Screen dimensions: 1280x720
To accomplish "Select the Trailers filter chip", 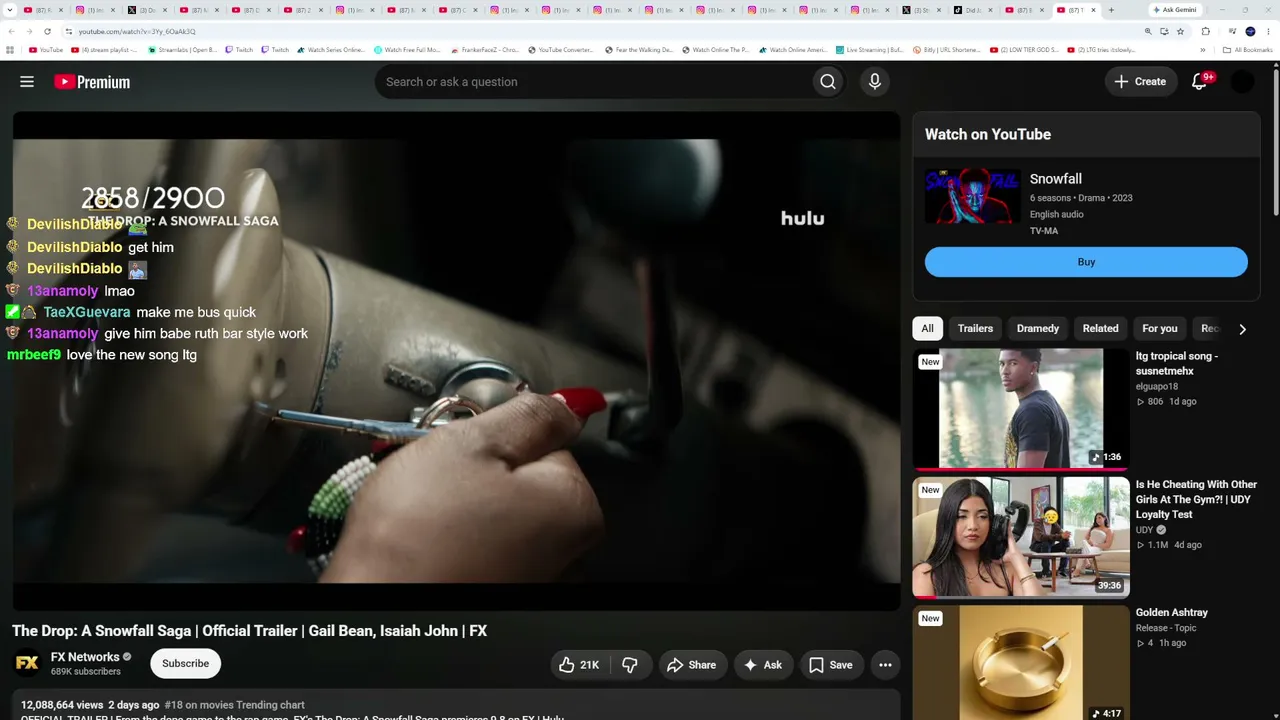I will (975, 328).
